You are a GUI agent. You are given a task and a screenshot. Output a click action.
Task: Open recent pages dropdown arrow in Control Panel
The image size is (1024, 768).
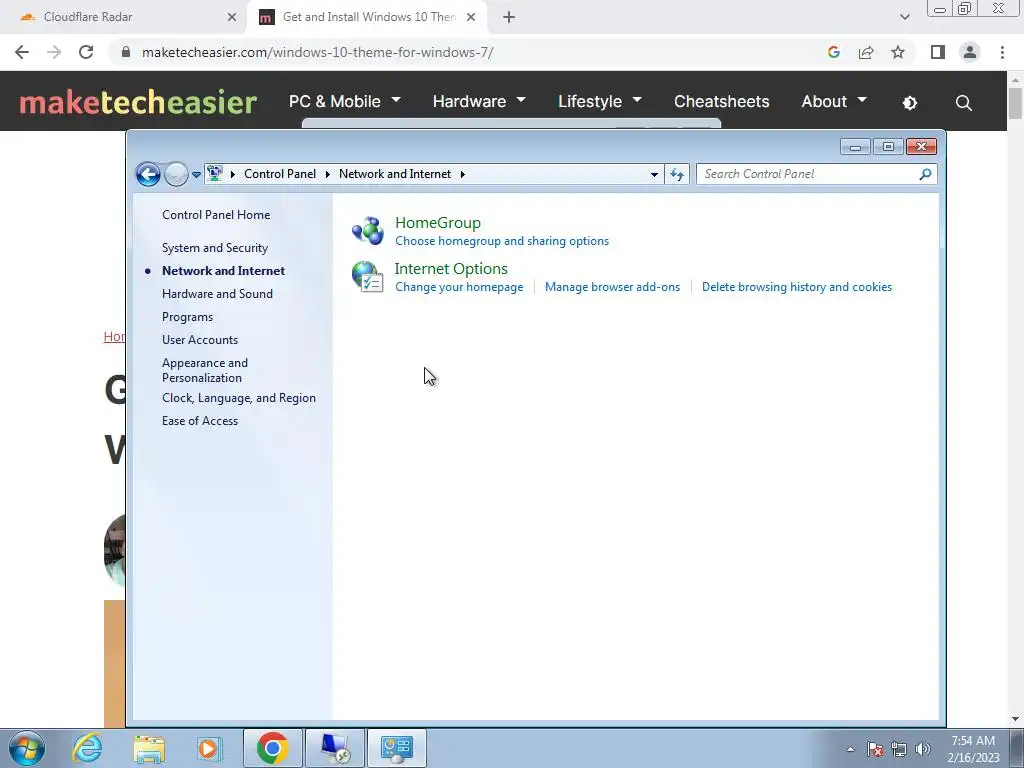(196, 174)
